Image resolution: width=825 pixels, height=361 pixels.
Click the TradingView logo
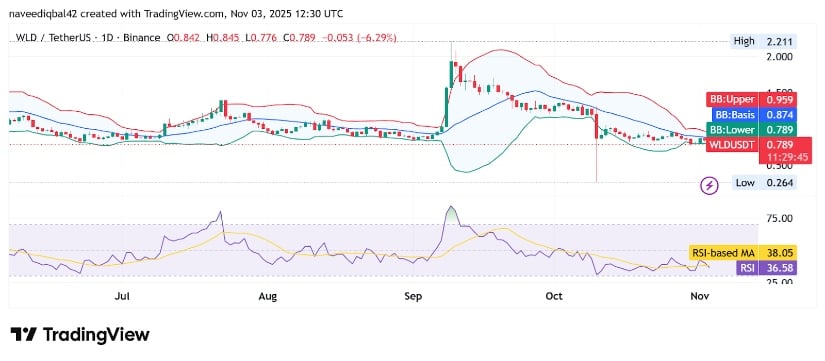pyautogui.click(x=80, y=335)
